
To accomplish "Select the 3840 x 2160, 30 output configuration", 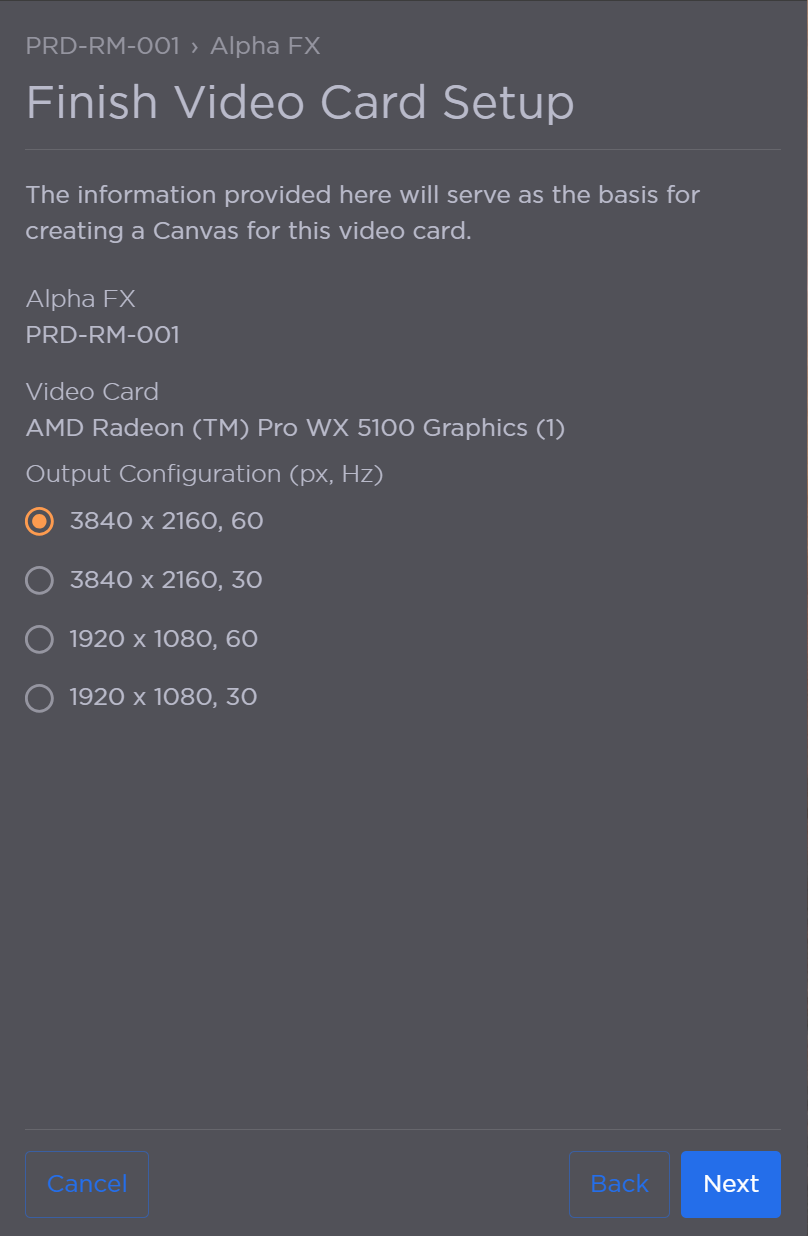I will (39, 580).
